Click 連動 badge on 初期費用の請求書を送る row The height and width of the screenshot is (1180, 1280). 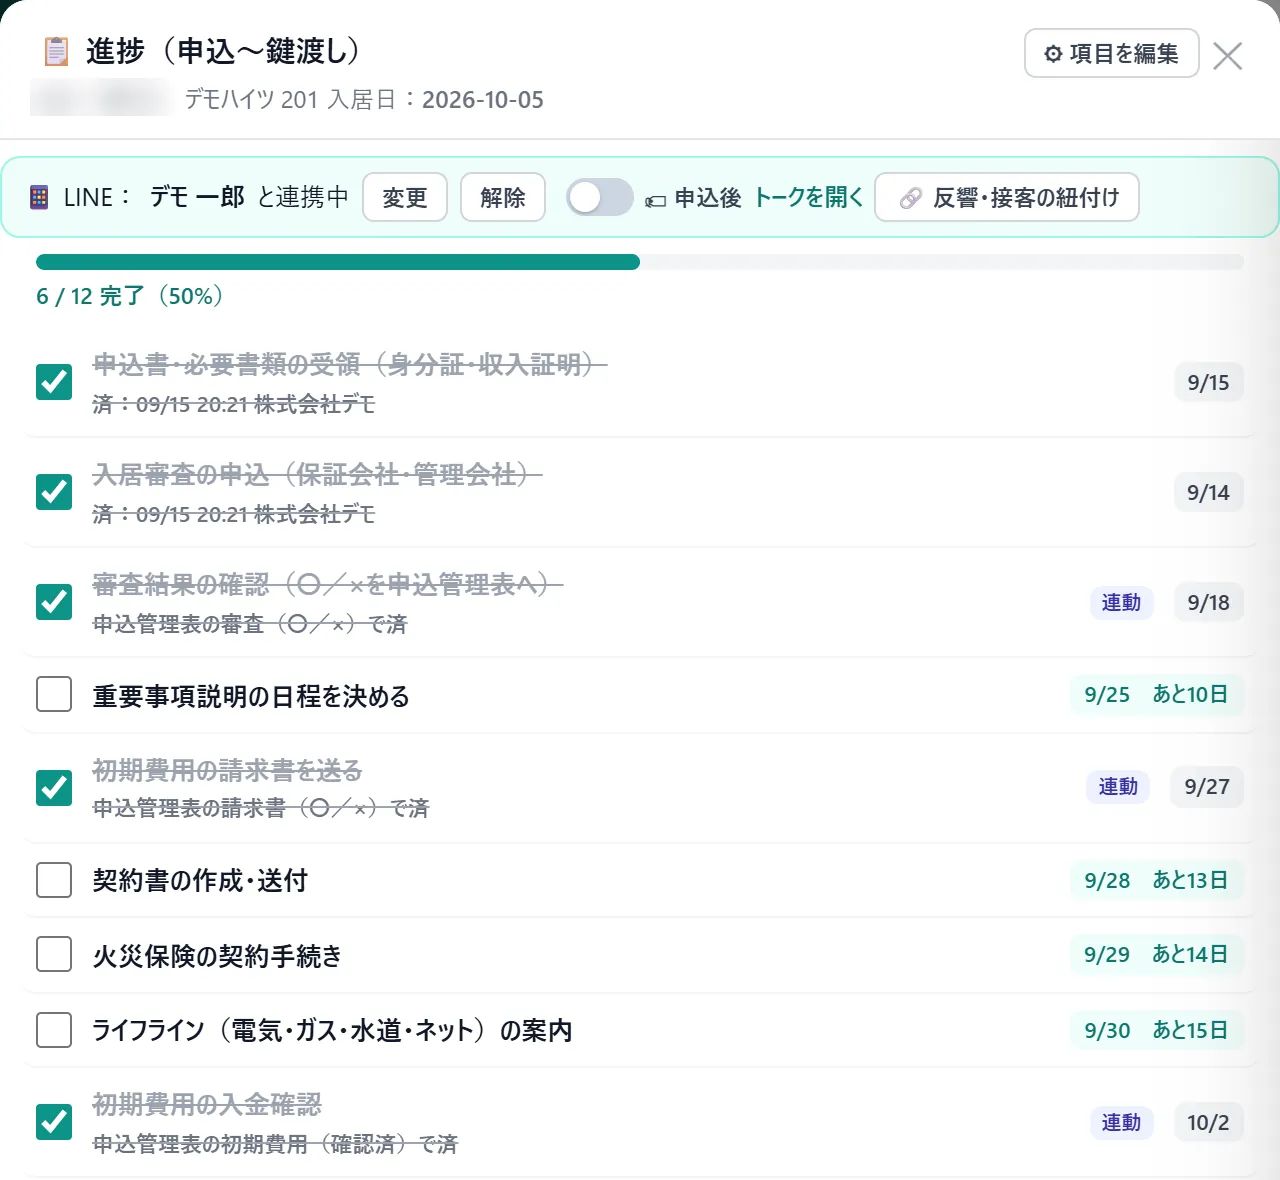pyautogui.click(x=1118, y=786)
